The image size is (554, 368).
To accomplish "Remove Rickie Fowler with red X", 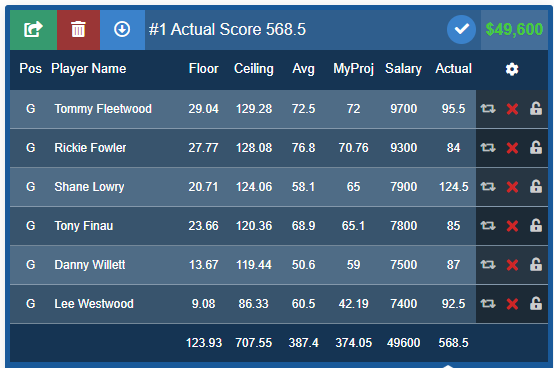I will coord(512,148).
